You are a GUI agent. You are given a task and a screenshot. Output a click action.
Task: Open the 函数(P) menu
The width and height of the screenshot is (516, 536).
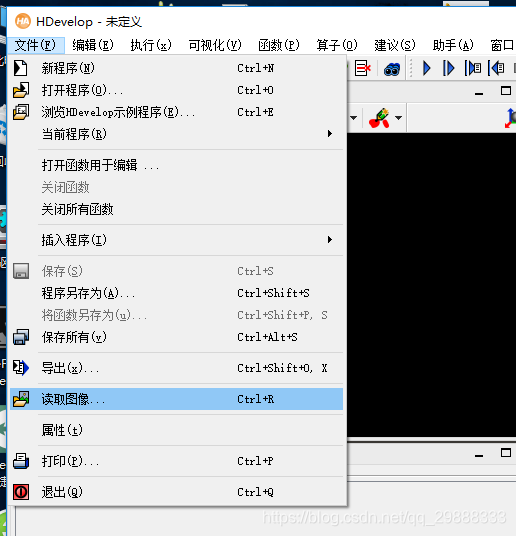click(x=279, y=45)
